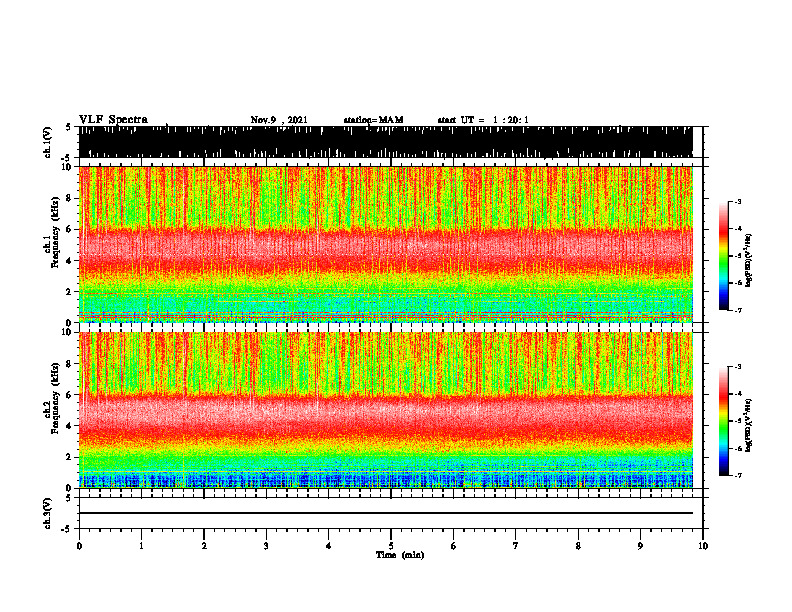This screenshot has height=612, width=792.
Task: Click the ch.3(V) axis label
Action: pyautogui.click(x=48, y=513)
